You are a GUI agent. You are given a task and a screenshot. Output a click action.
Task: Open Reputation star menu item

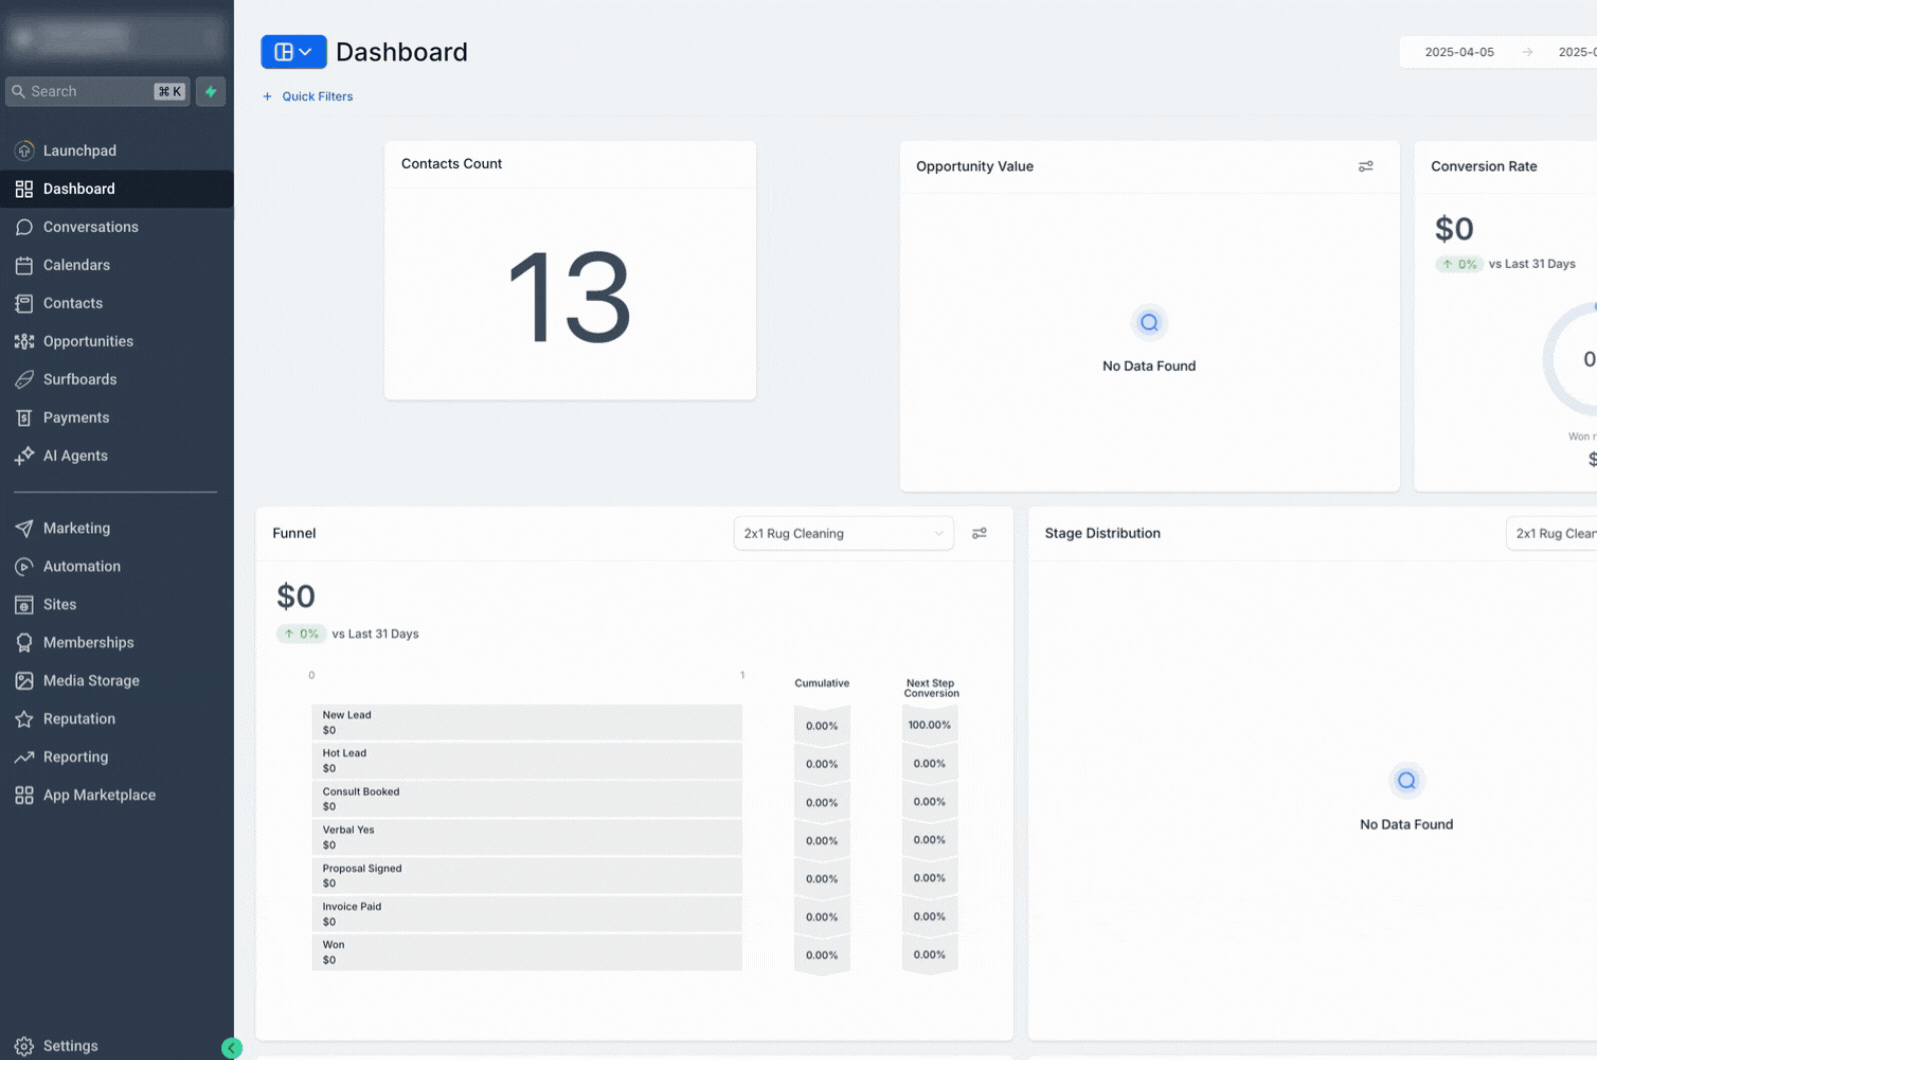tap(79, 718)
